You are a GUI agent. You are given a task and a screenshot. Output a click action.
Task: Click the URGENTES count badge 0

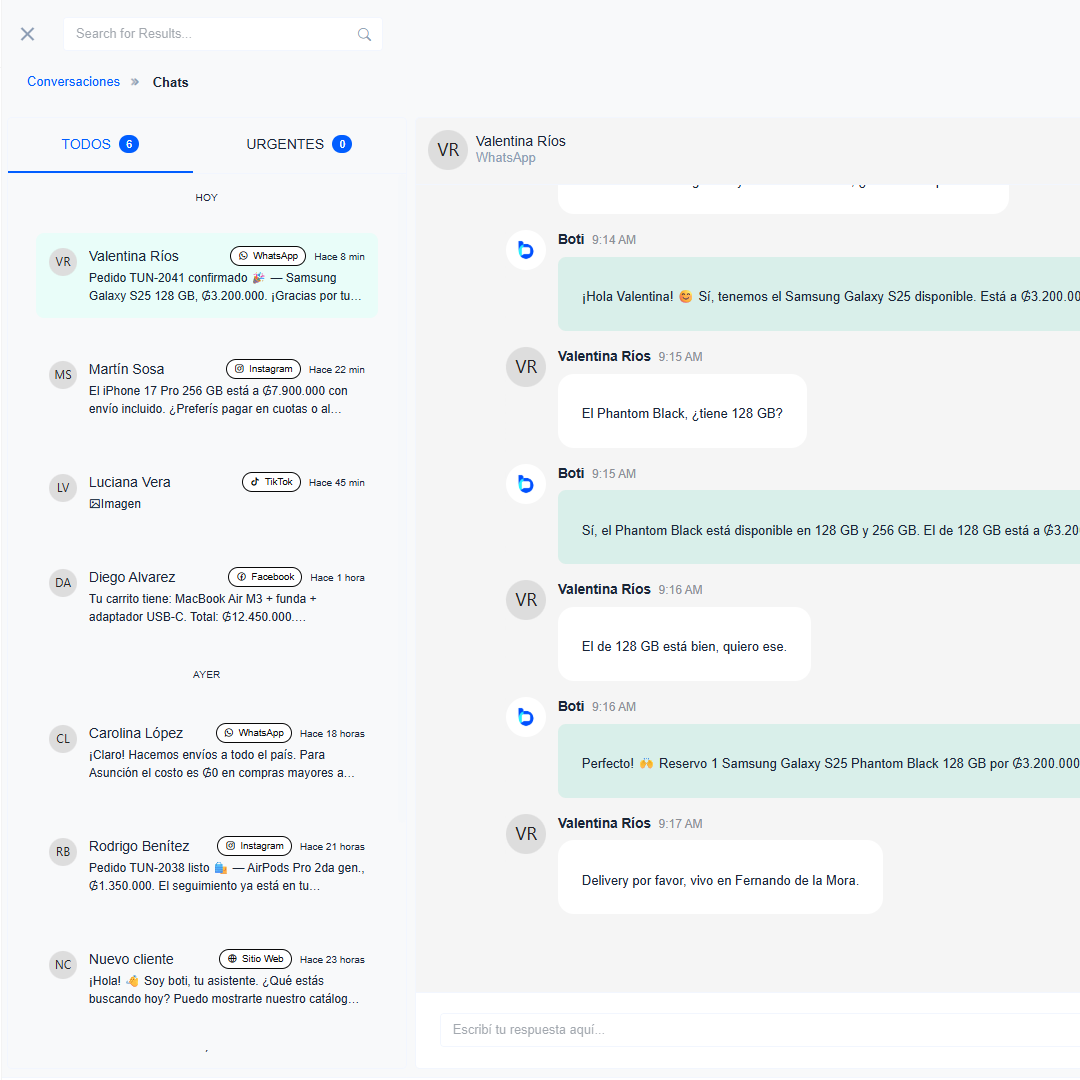pyautogui.click(x=342, y=144)
